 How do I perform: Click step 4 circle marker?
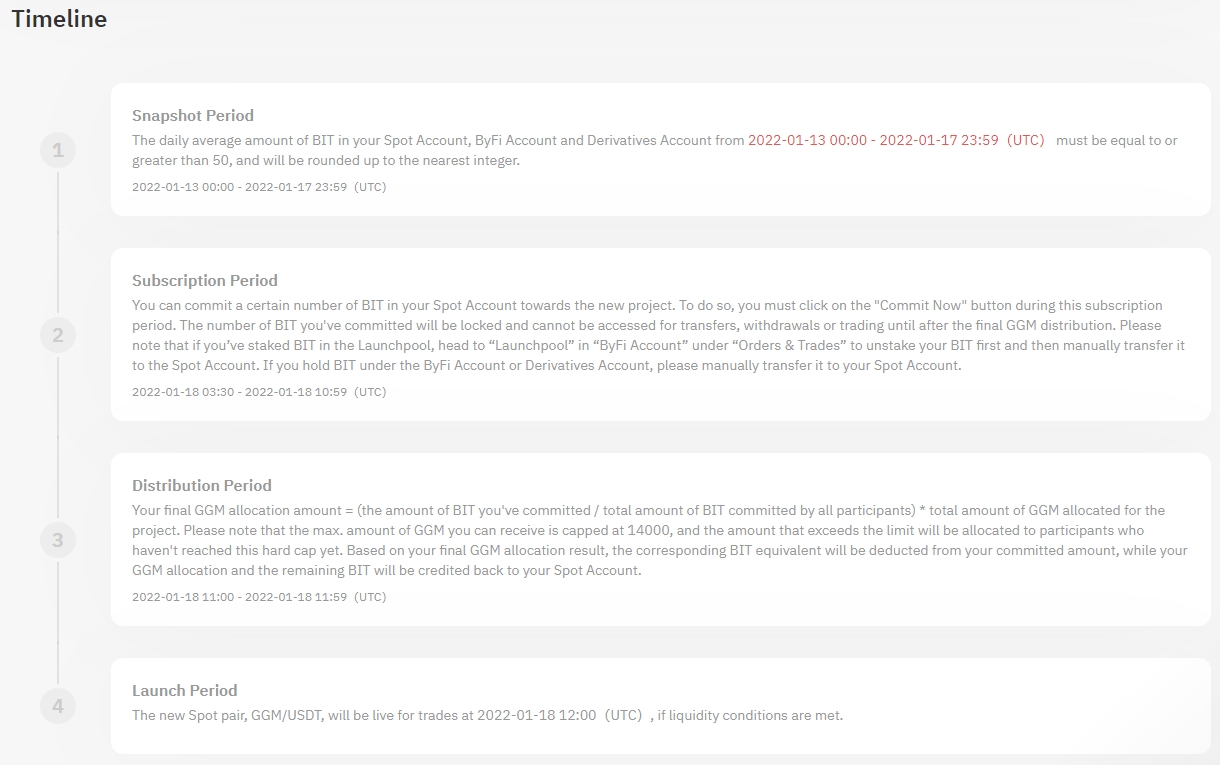(58, 707)
